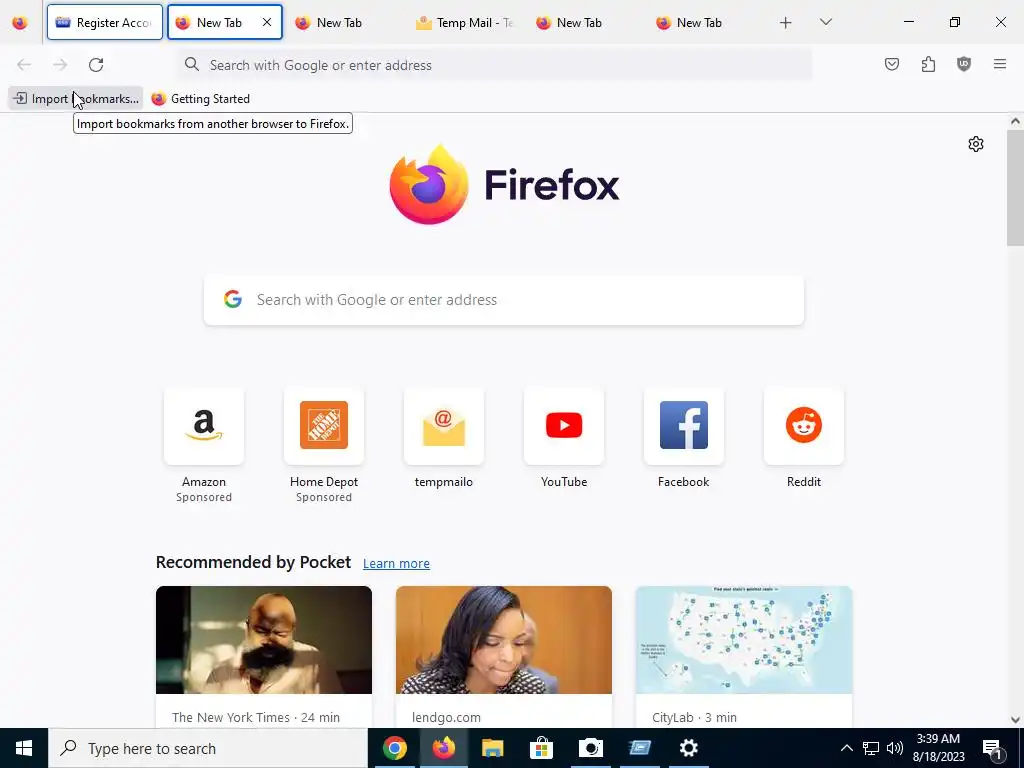The width and height of the screenshot is (1024, 768).
Task: Select the last New Tab
Action: 705,22
